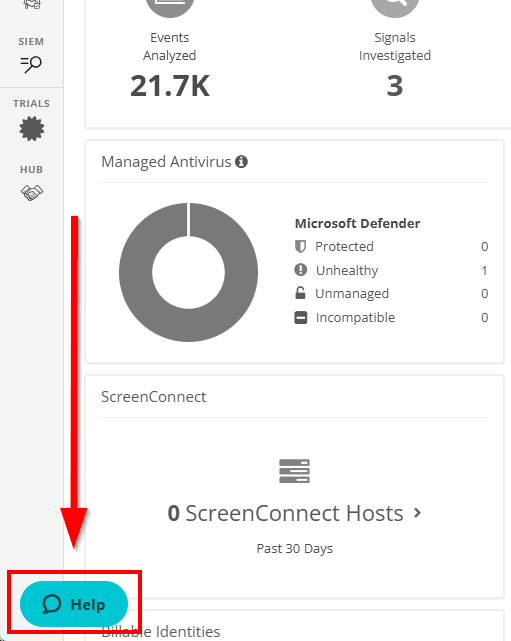Click the ScreenConnect server stack icon

tap(294, 471)
